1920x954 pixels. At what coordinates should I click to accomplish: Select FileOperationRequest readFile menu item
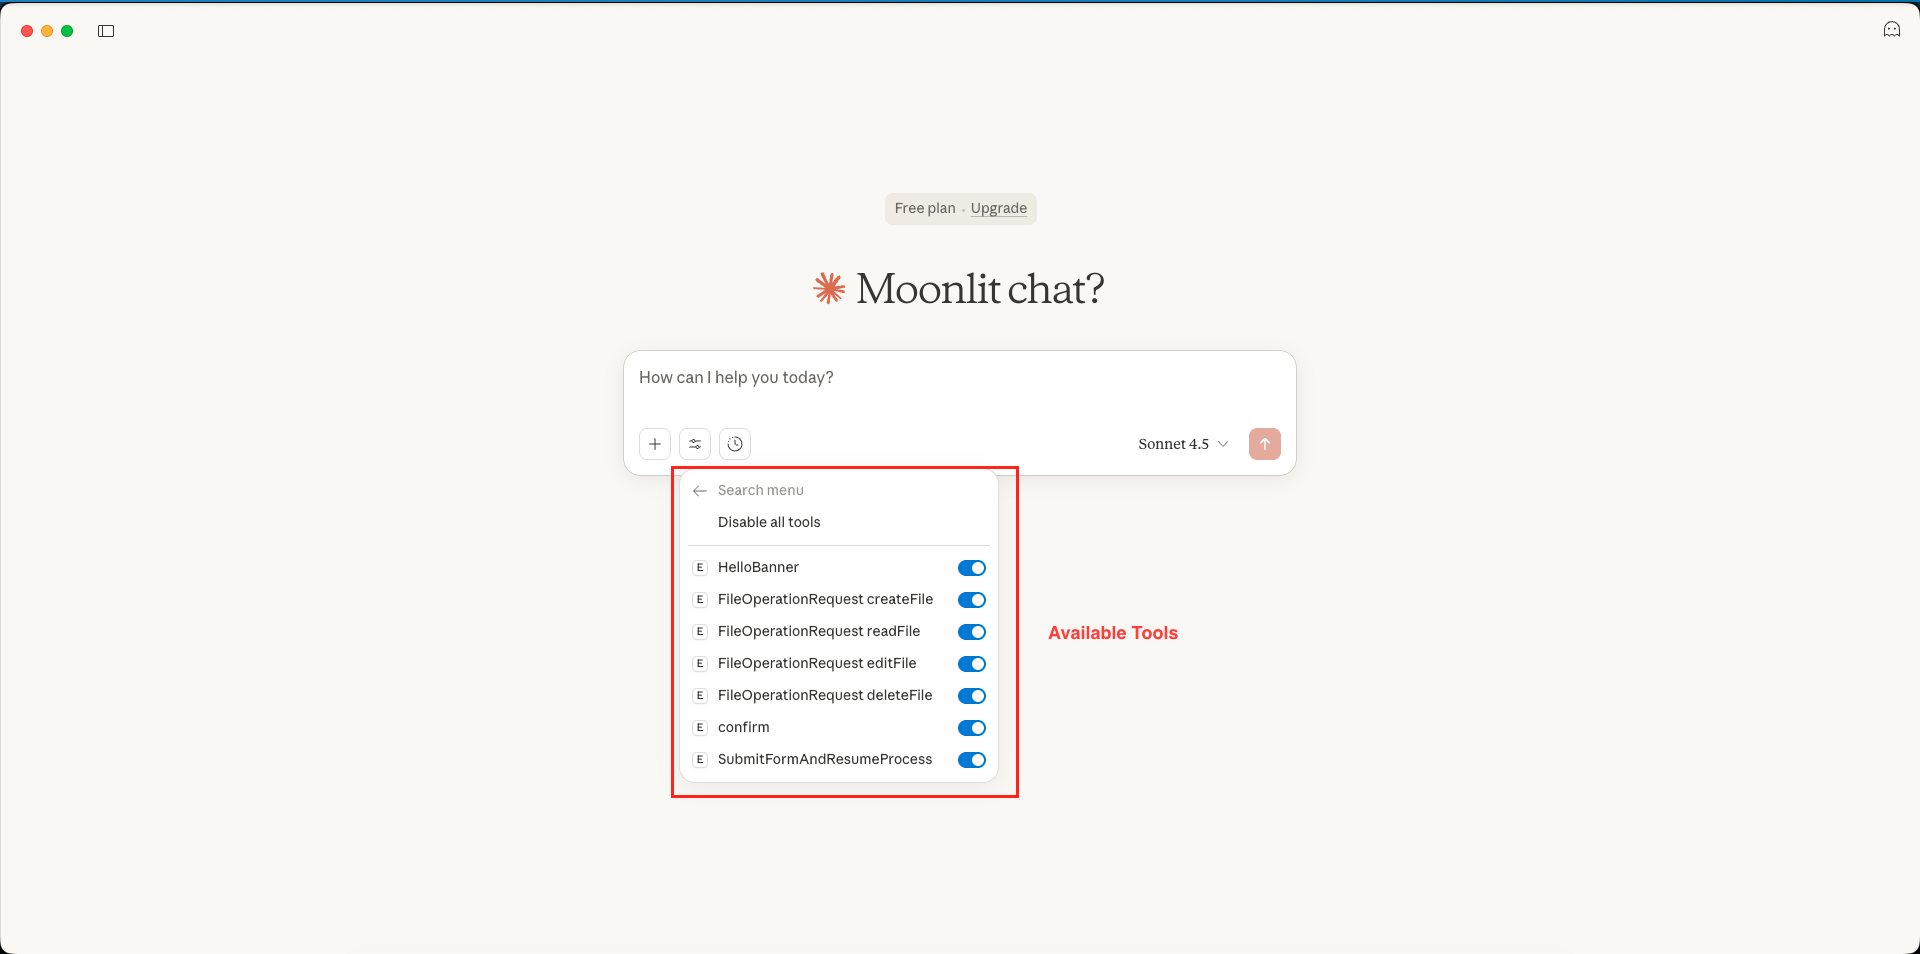(818, 632)
